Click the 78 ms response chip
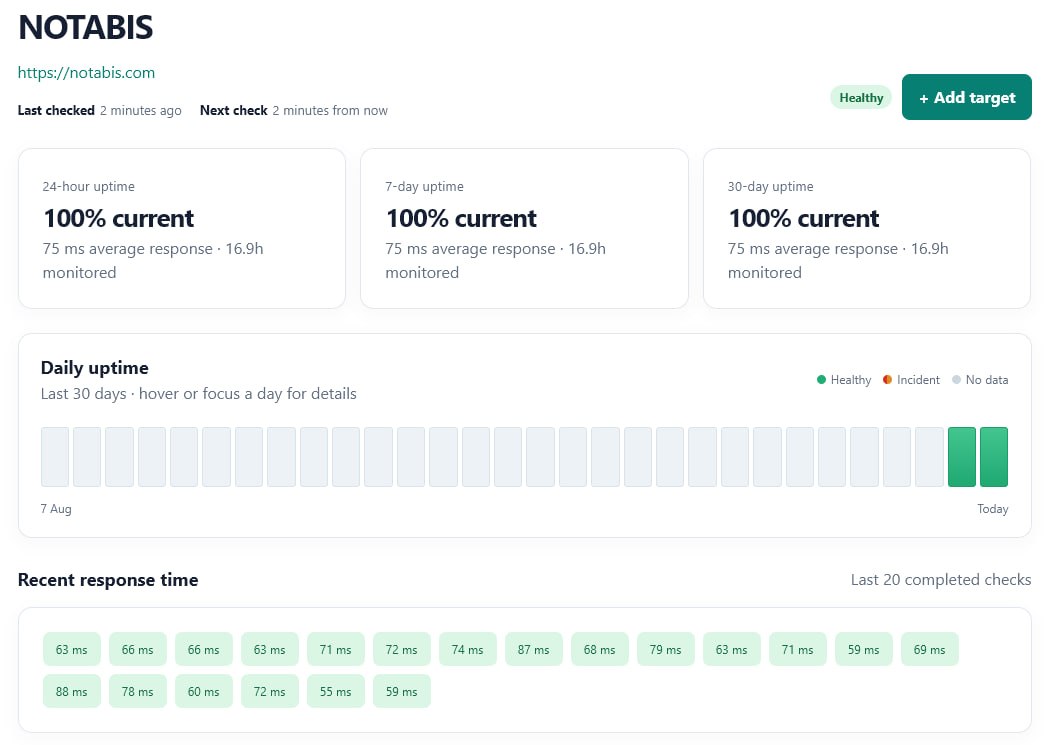The image size is (1050, 745). coord(137,691)
